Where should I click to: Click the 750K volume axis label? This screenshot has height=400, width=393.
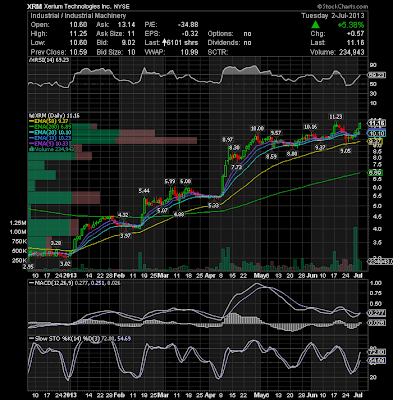(19, 241)
